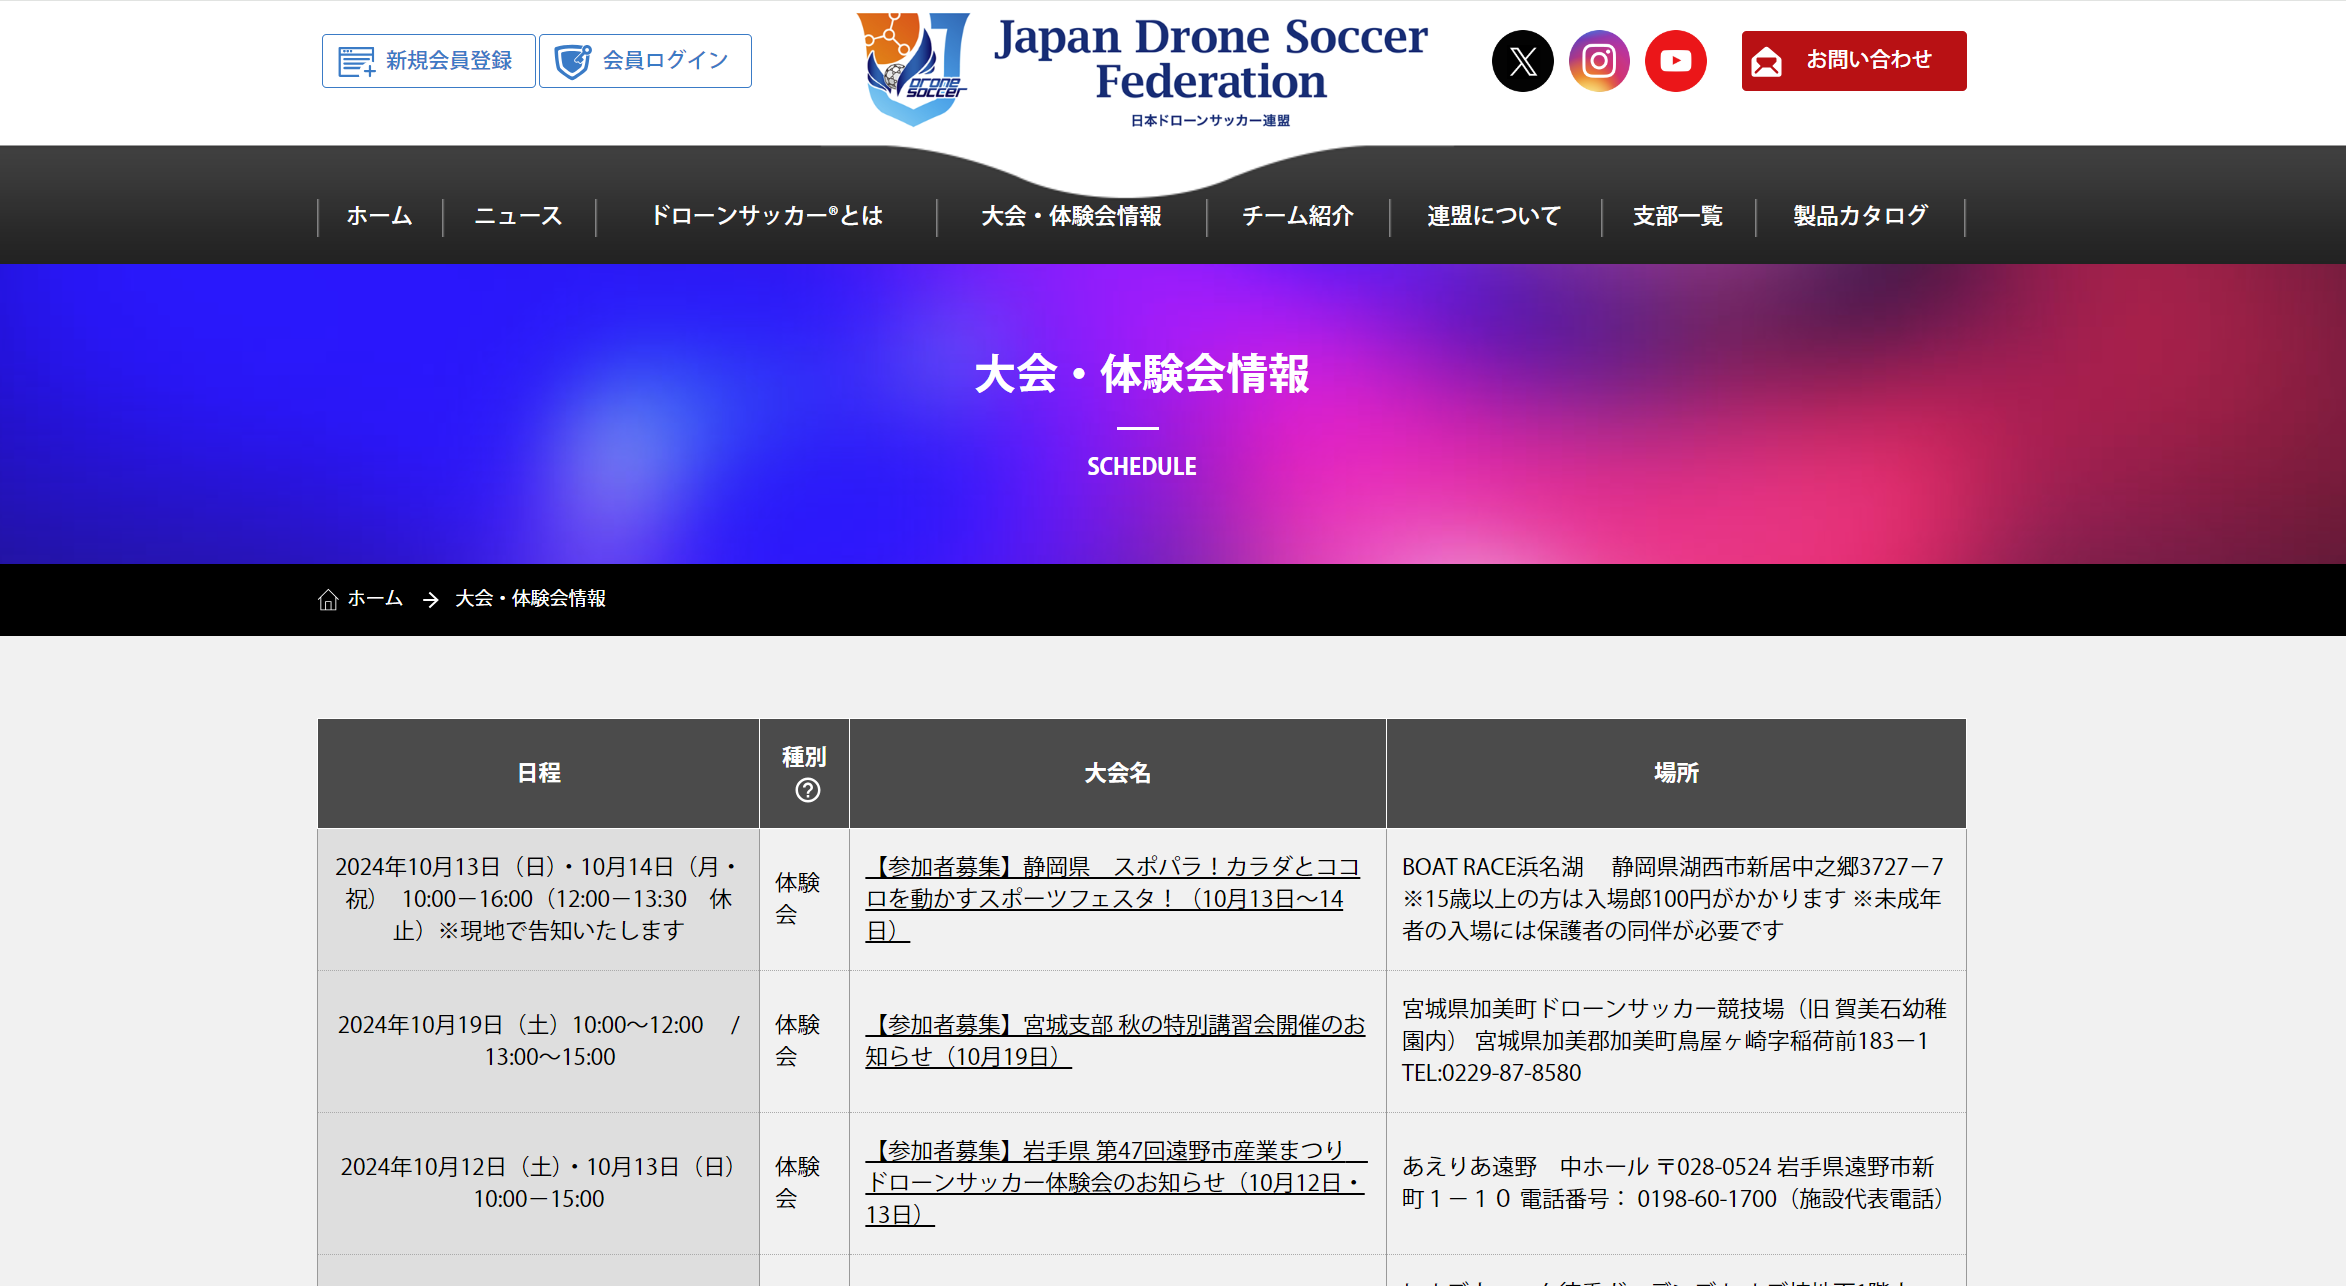The image size is (2346, 1286).
Task: Open the 岩手県 第47回遠野市産業まつり link
Action: click(x=1115, y=1183)
